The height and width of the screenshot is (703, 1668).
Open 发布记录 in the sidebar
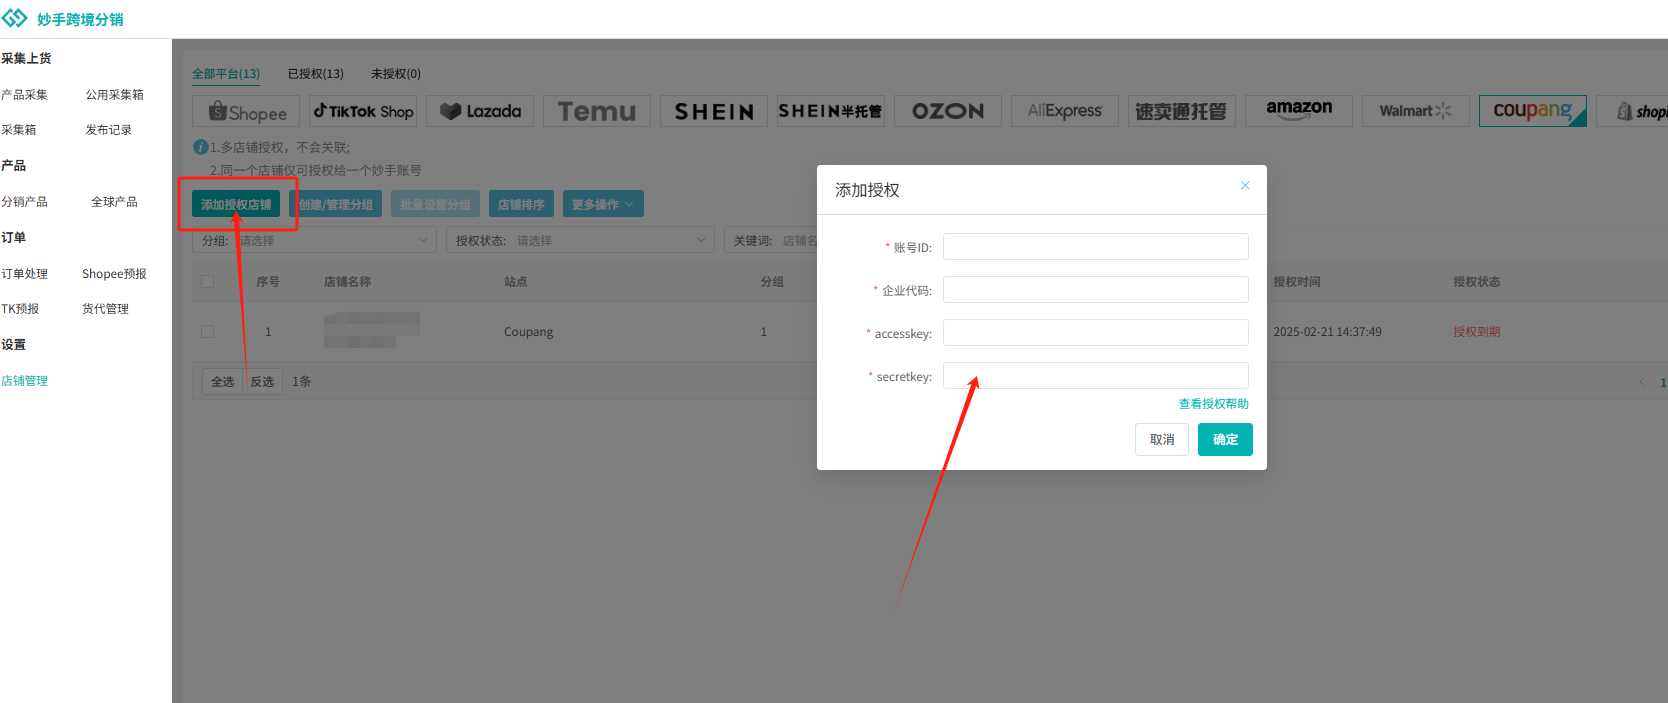(109, 130)
